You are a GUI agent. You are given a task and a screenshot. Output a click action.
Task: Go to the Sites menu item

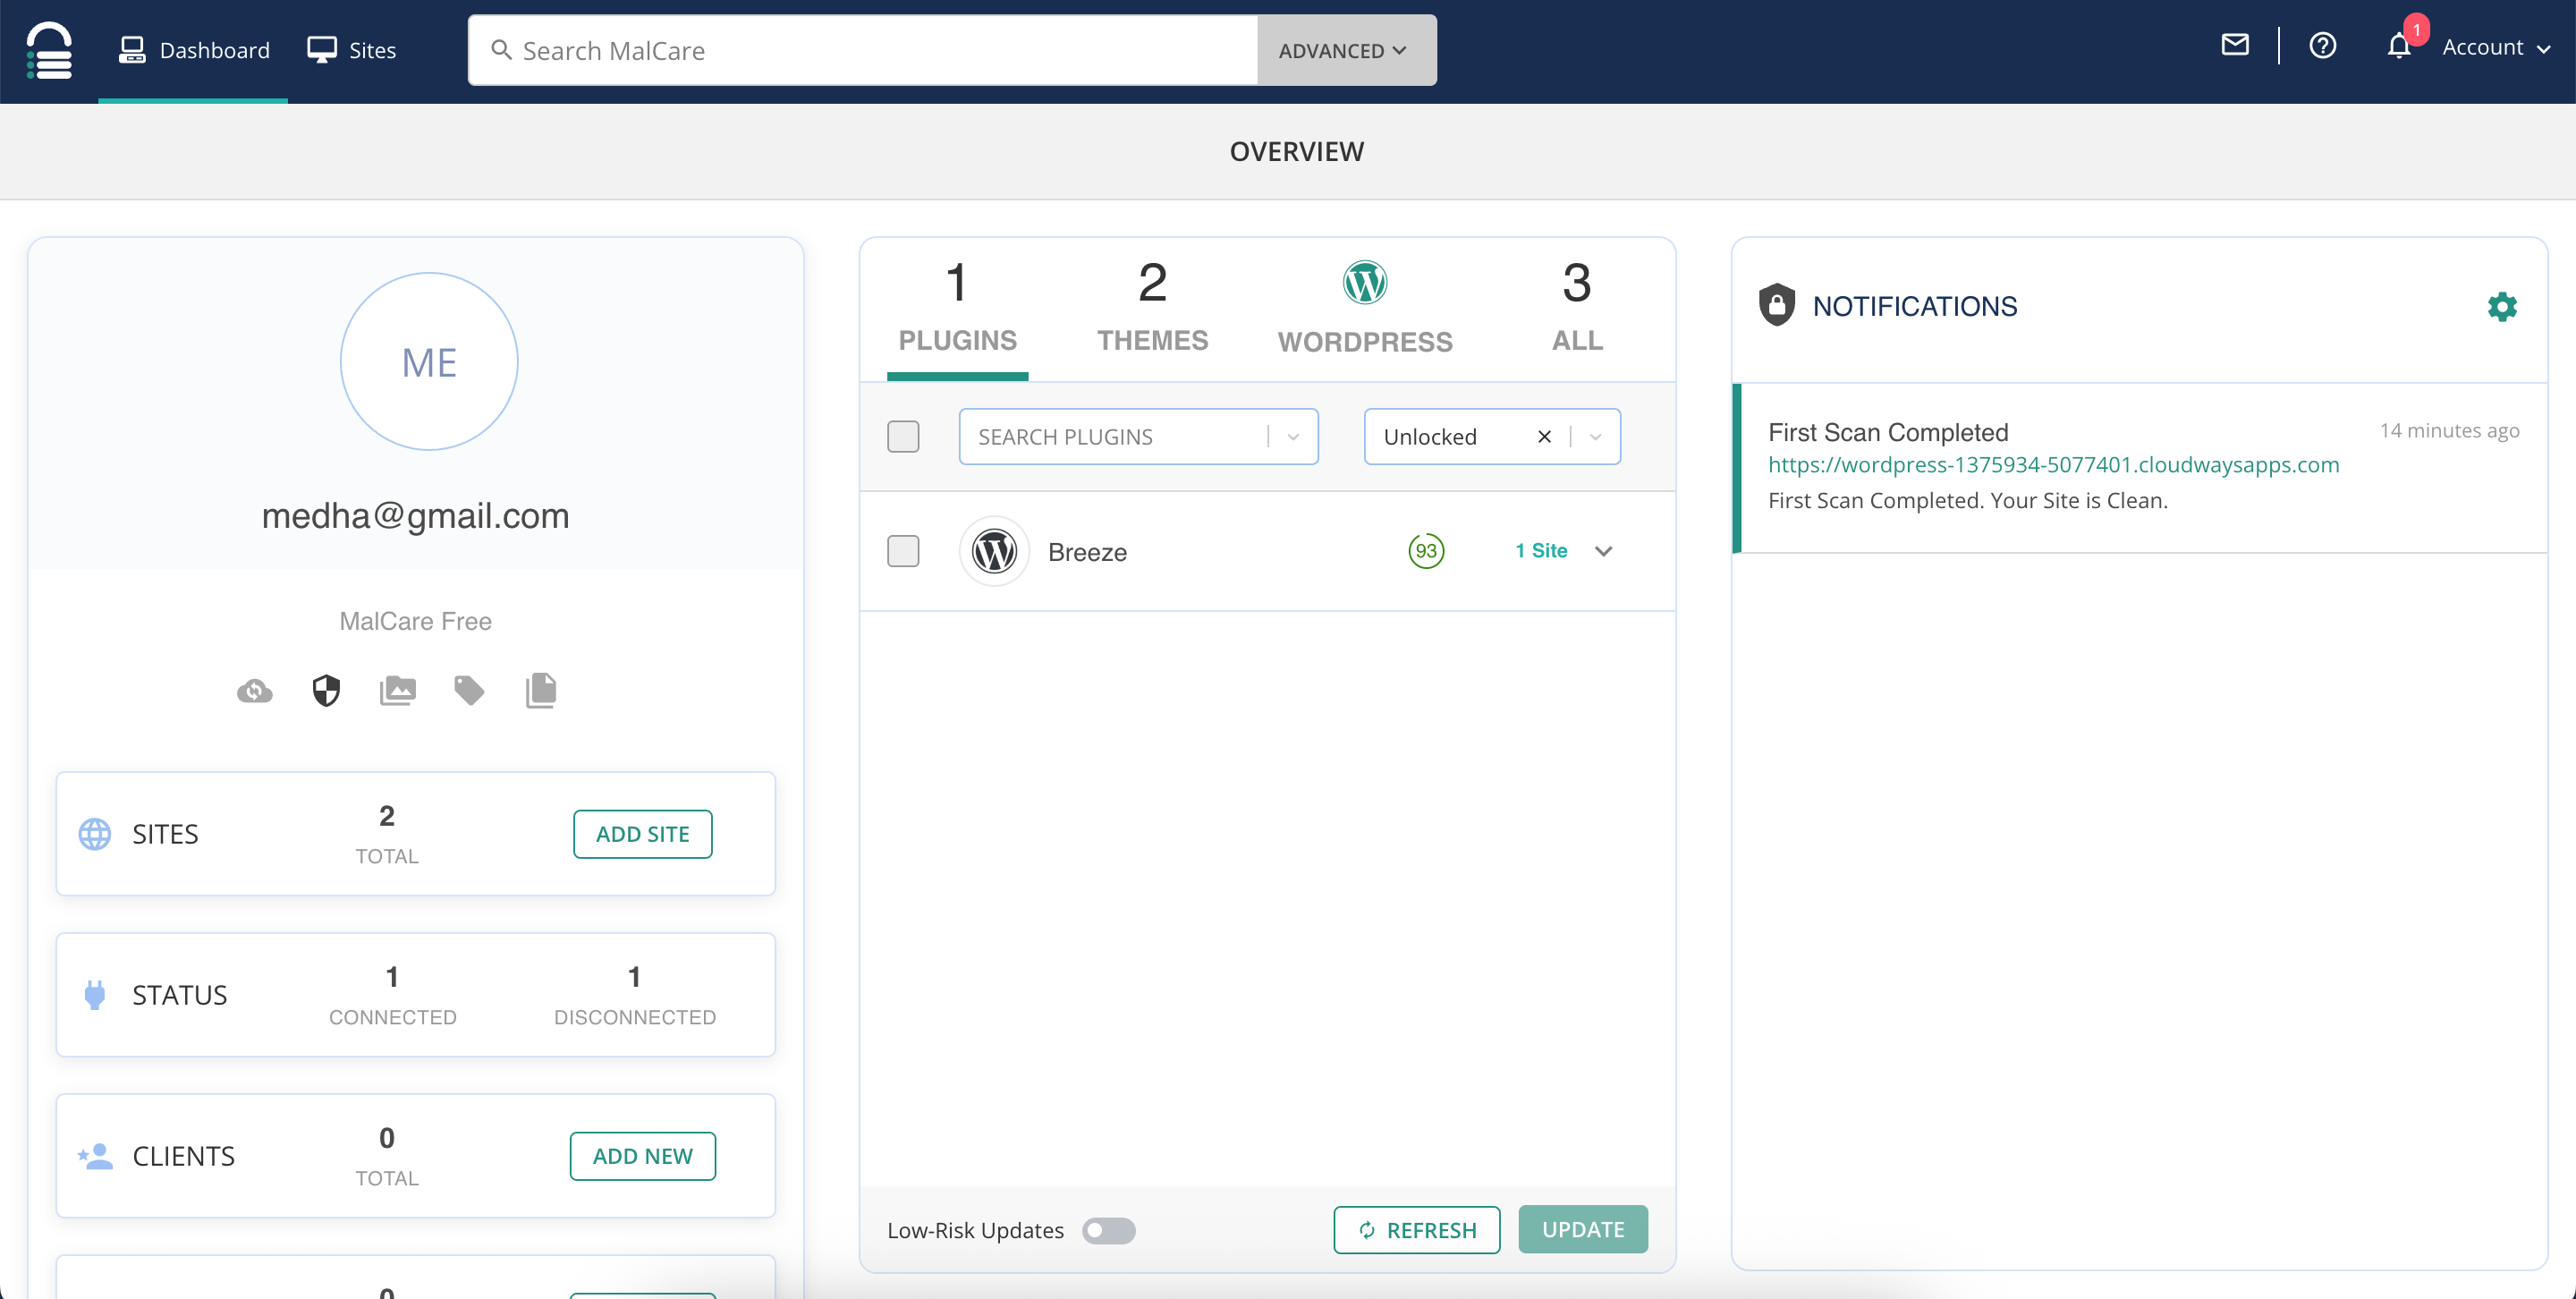point(352,50)
